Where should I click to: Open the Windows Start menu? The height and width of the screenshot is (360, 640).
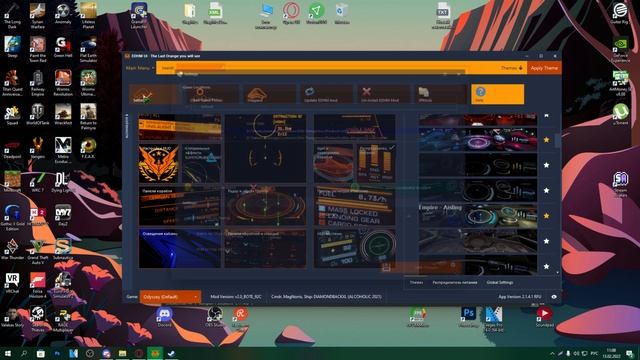pyautogui.click(x=8, y=353)
